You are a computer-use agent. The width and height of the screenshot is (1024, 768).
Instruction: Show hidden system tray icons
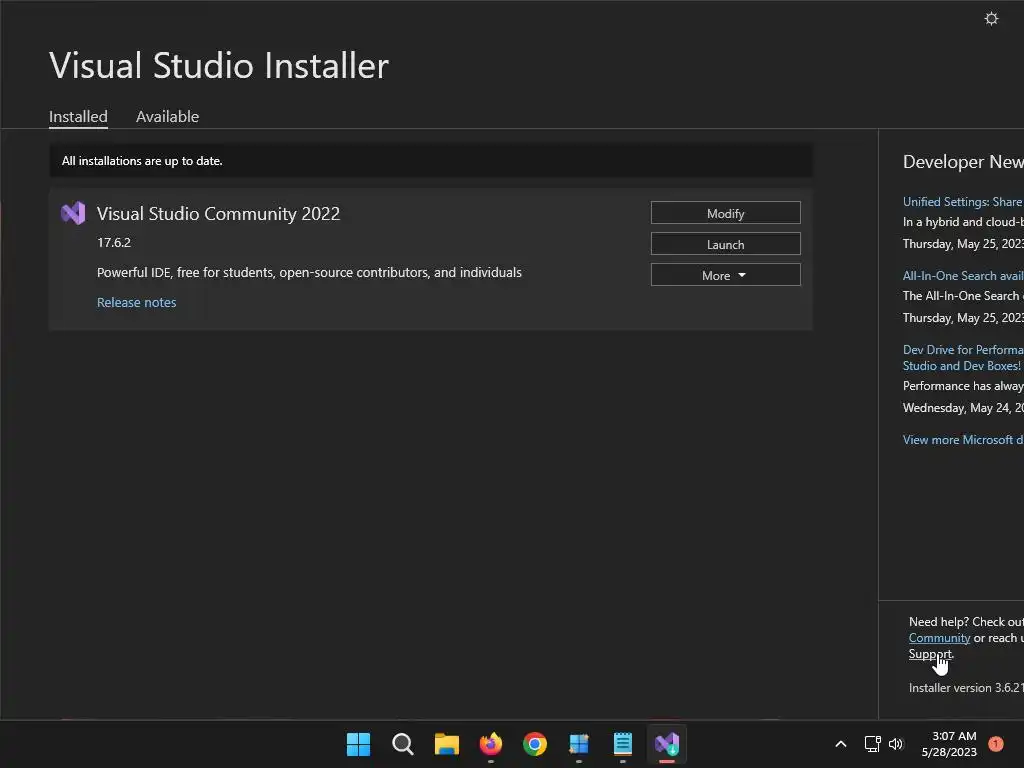point(841,744)
